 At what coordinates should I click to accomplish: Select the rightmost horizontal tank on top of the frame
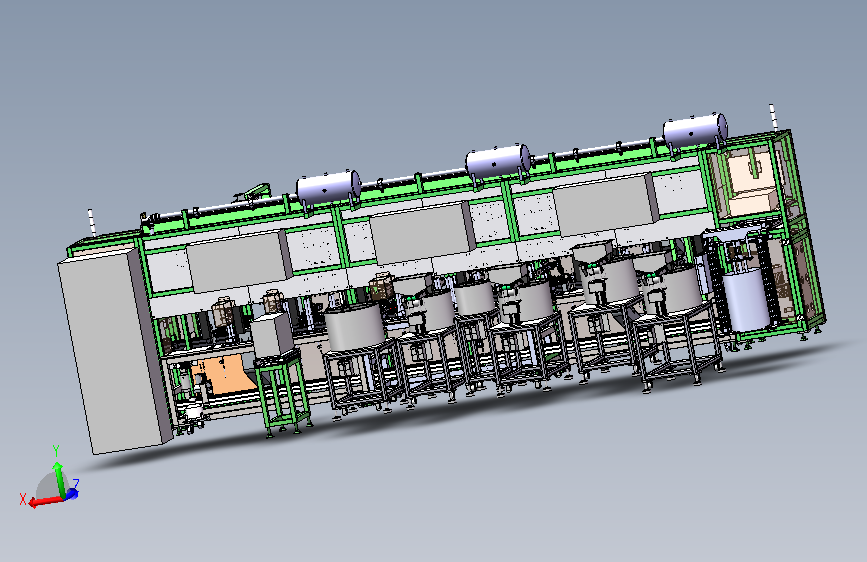tap(695, 131)
